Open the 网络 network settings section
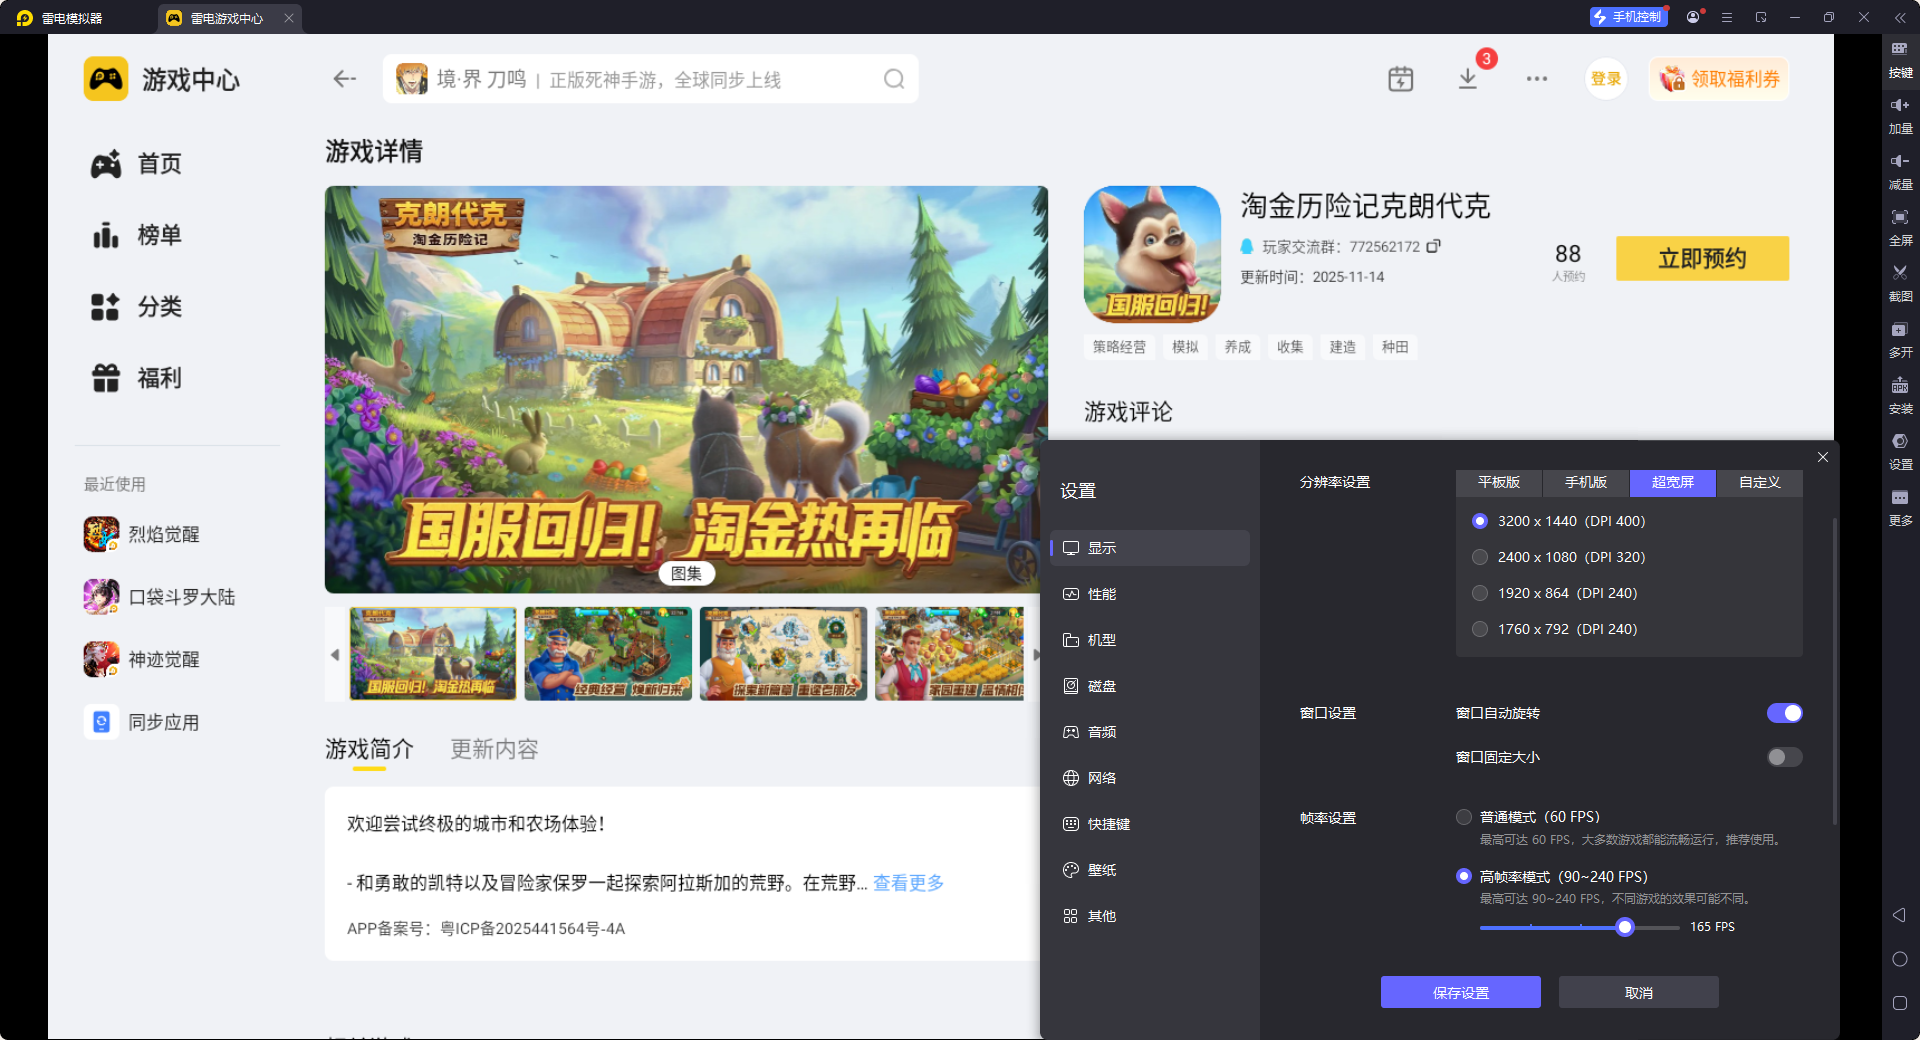 point(1102,777)
